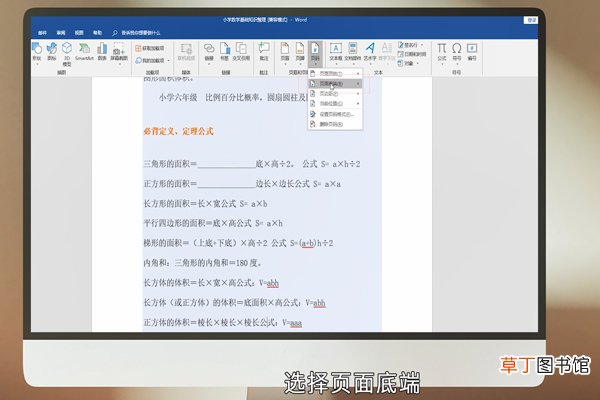Screen dimensions: 600x400
Task: Click the line 长方形的面积=长×宽公式
Action: coord(205,204)
